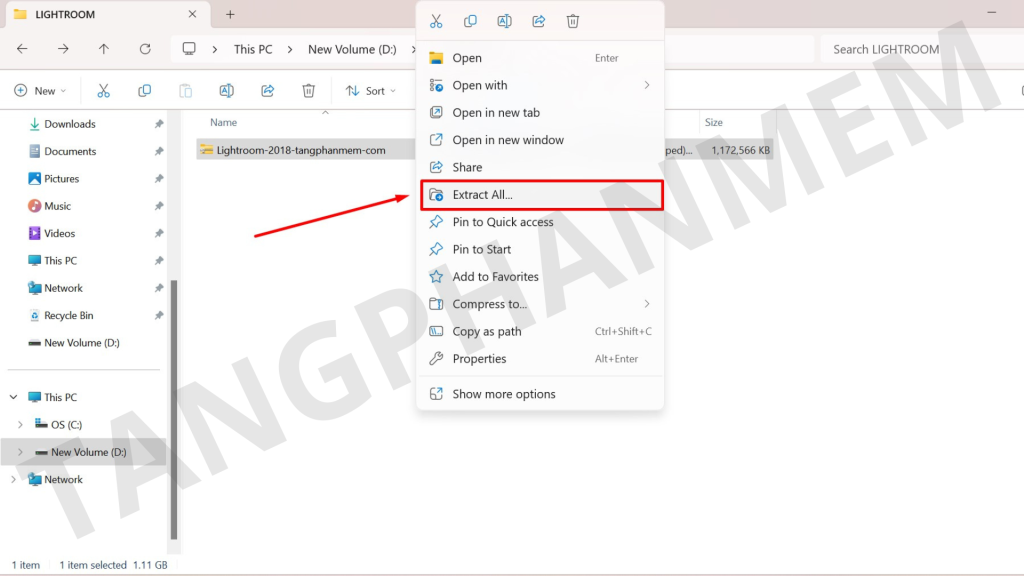Select the Lightroom-2018-tangphanmem-com file

pos(301,150)
